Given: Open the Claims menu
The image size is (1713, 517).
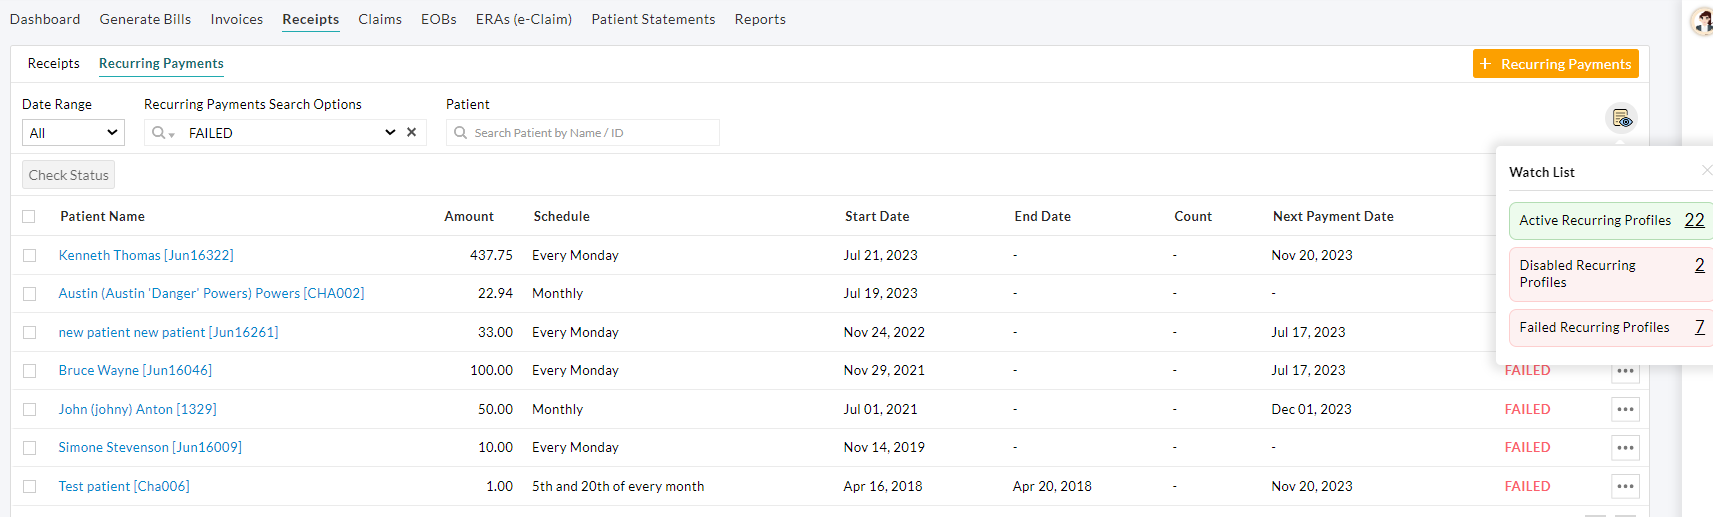Looking at the screenshot, I should [380, 19].
